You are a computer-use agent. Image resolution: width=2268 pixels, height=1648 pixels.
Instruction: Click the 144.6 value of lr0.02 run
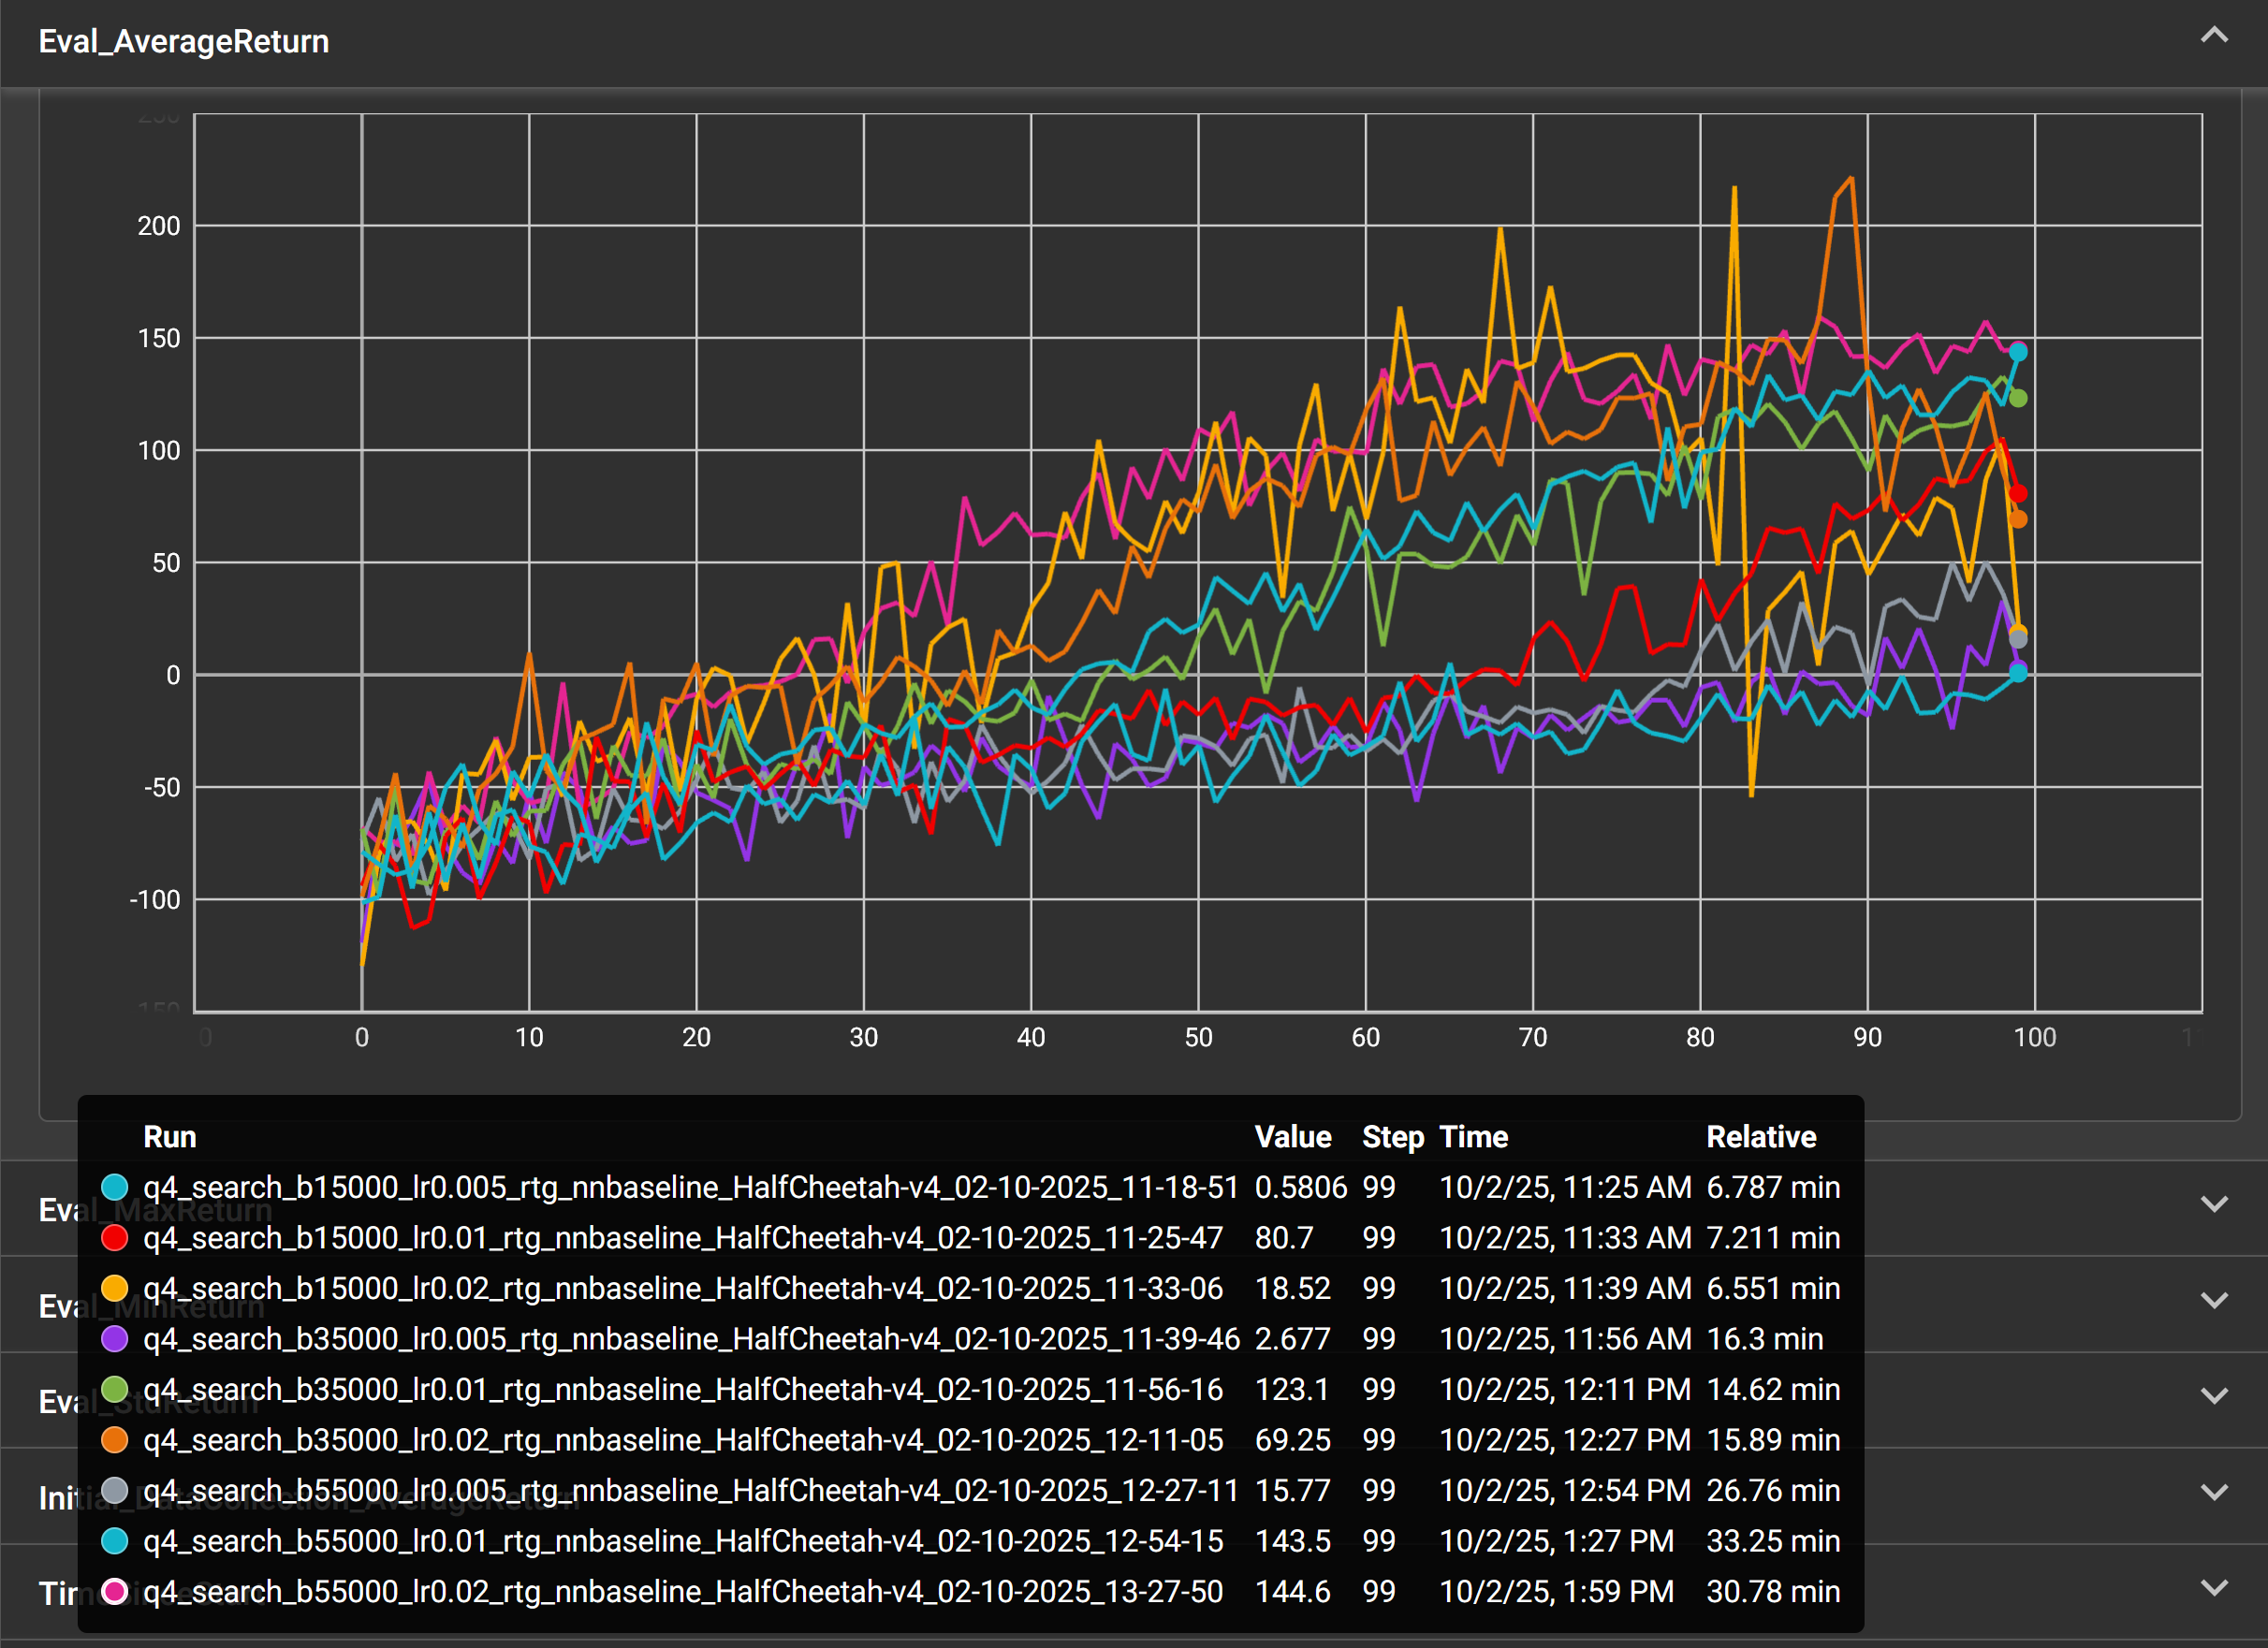tap(1292, 1591)
